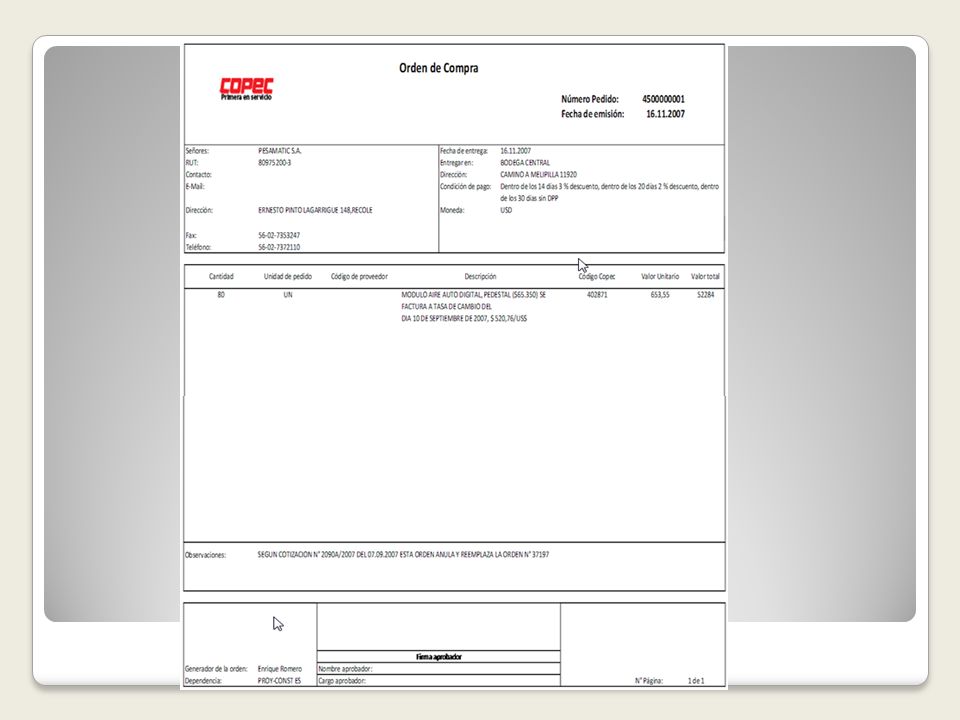Screen dimensions: 960x720
Task: Select generator name 'Enrique Romero'
Action: click(280, 669)
